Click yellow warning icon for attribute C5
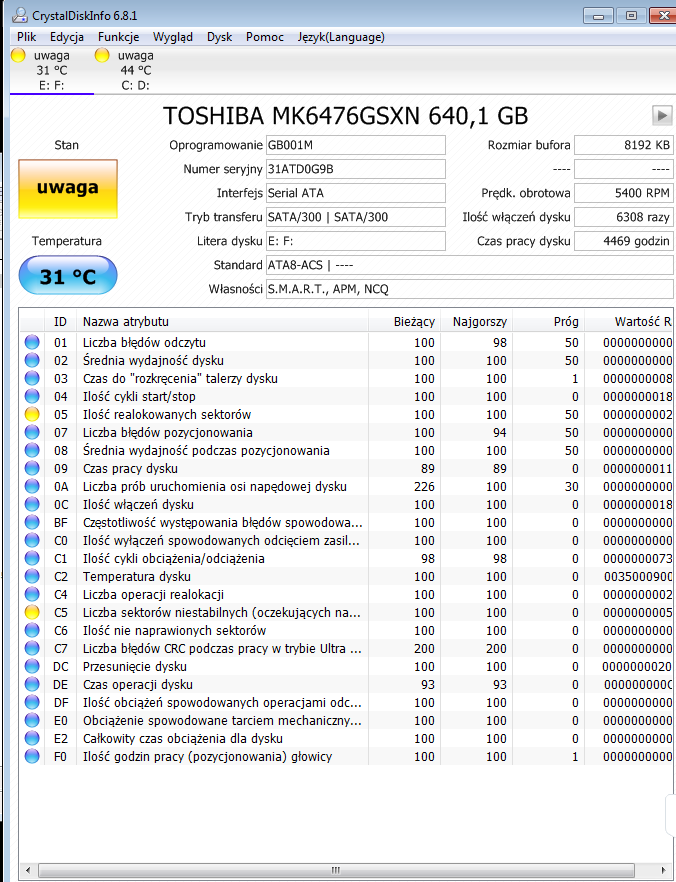This screenshot has height=882, width=676. 32,612
